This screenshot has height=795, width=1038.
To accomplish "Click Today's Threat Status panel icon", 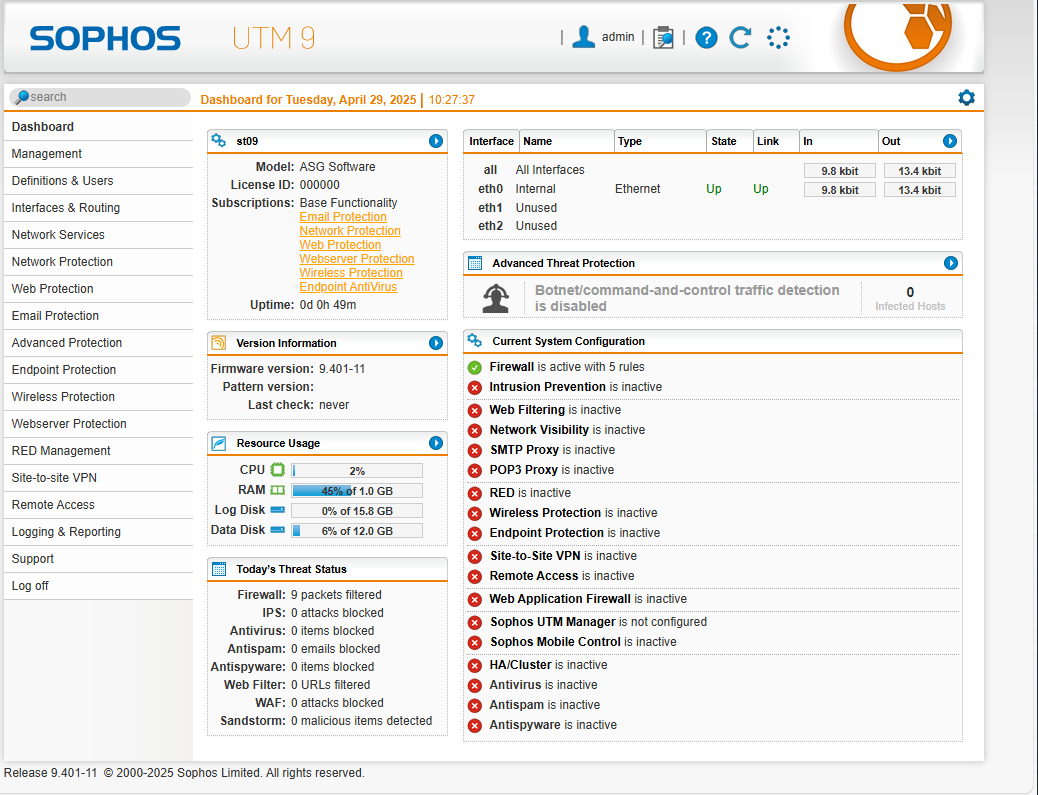I will click(218, 569).
